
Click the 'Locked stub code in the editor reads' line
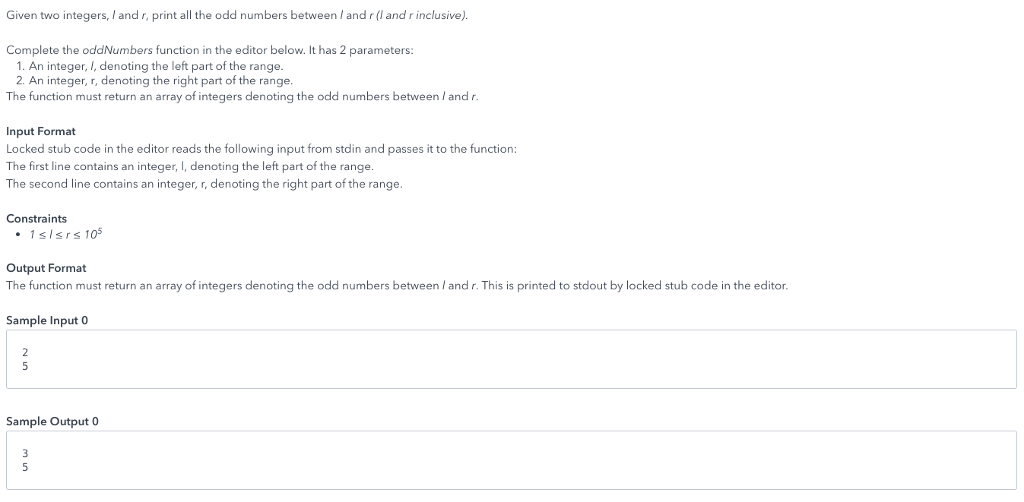pos(260,148)
